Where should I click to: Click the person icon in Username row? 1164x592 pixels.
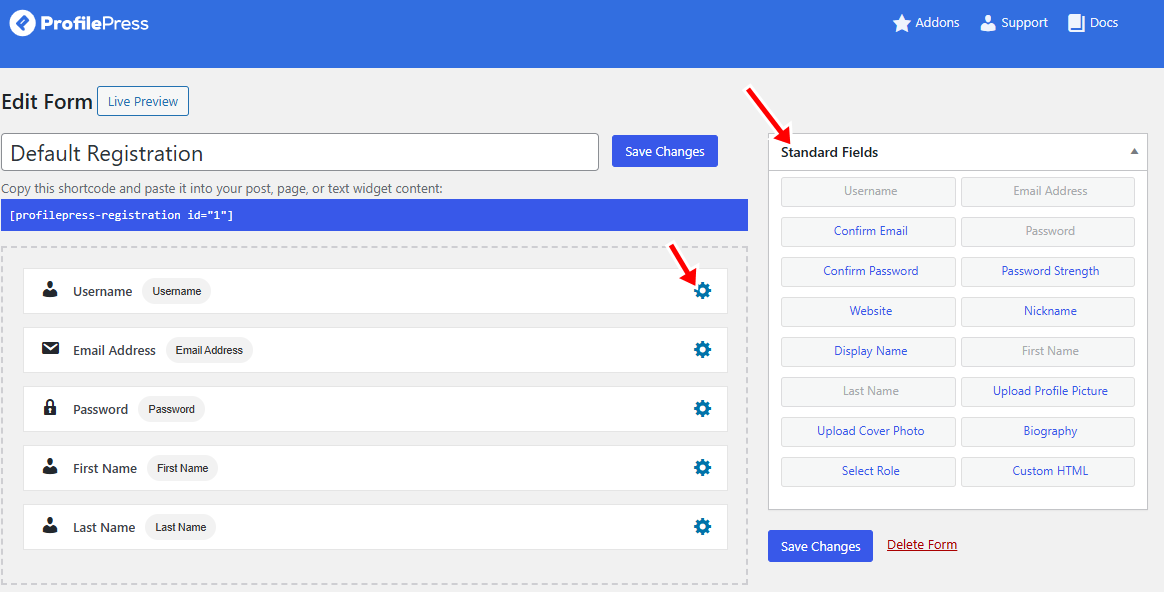[50, 290]
